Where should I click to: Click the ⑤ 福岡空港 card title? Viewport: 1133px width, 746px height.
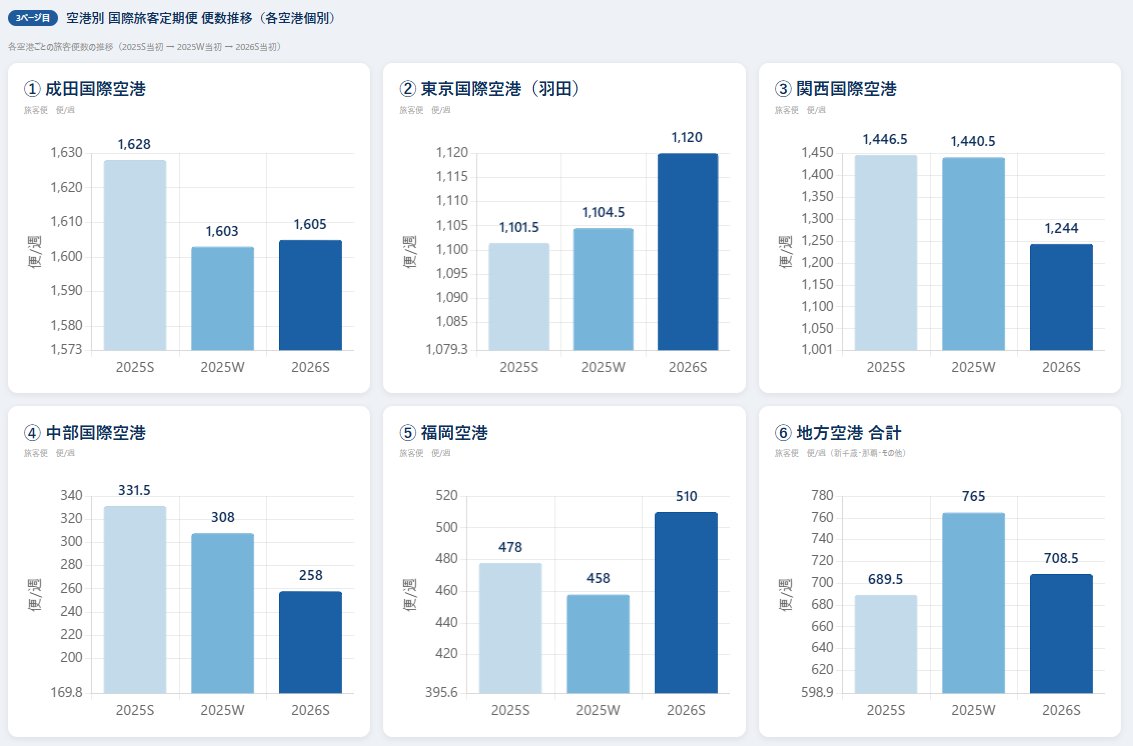[444, 433]
